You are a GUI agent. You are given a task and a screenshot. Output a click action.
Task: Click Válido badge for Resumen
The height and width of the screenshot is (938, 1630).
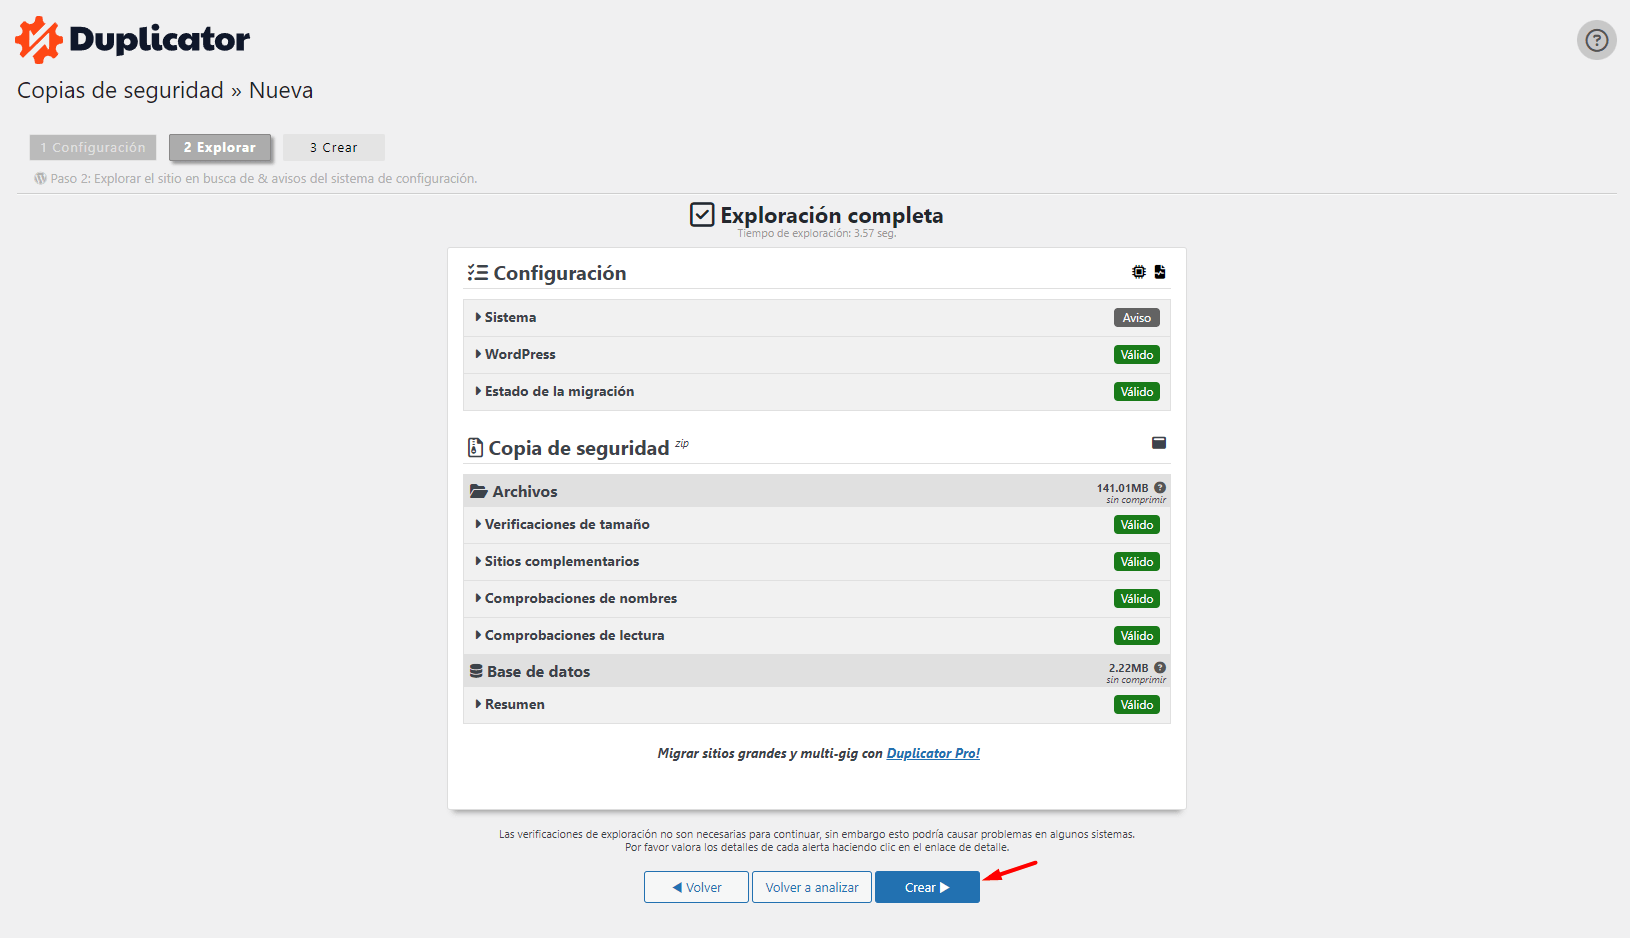tap(1137, 705)
